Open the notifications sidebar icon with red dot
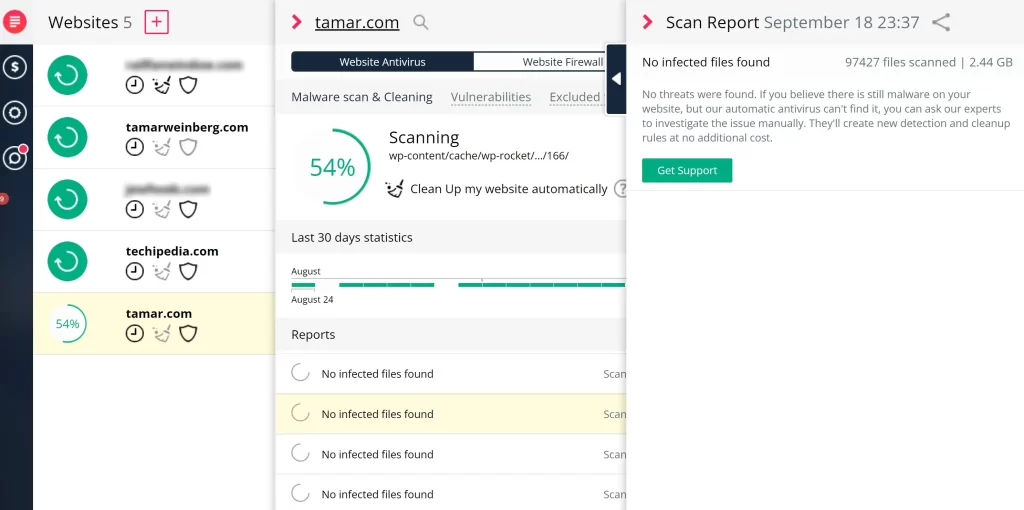The image size is (1024, 510). [15, 158]
